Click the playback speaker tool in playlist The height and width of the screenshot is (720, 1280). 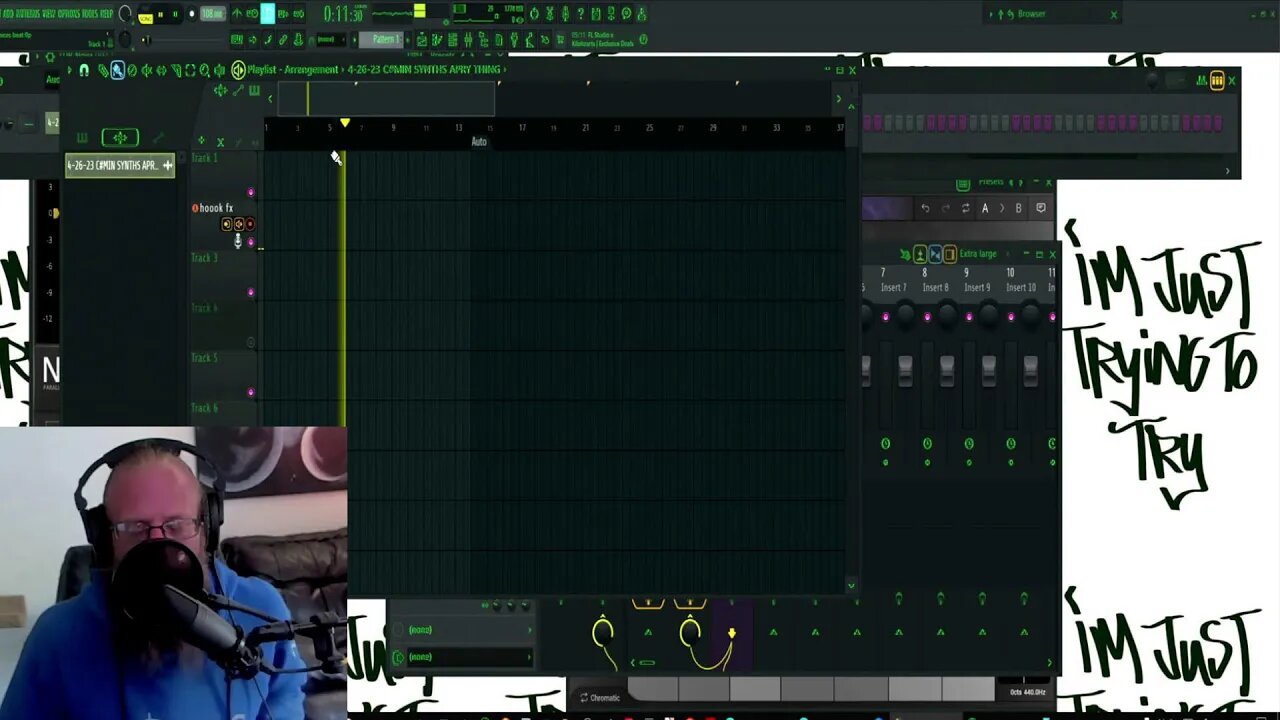click(219, 70)
